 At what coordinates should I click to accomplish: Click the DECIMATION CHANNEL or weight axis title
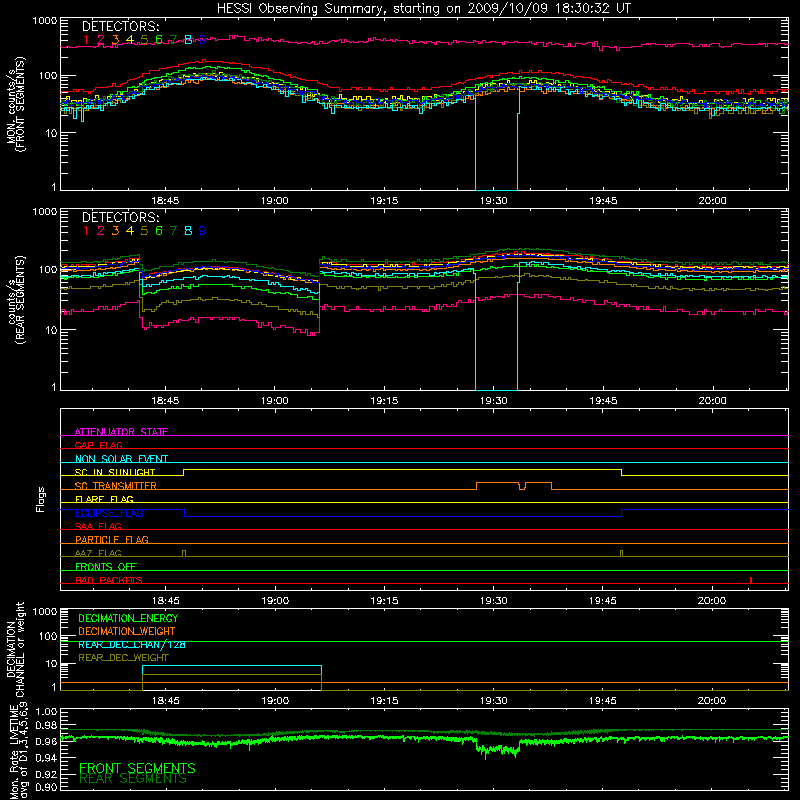16,649
